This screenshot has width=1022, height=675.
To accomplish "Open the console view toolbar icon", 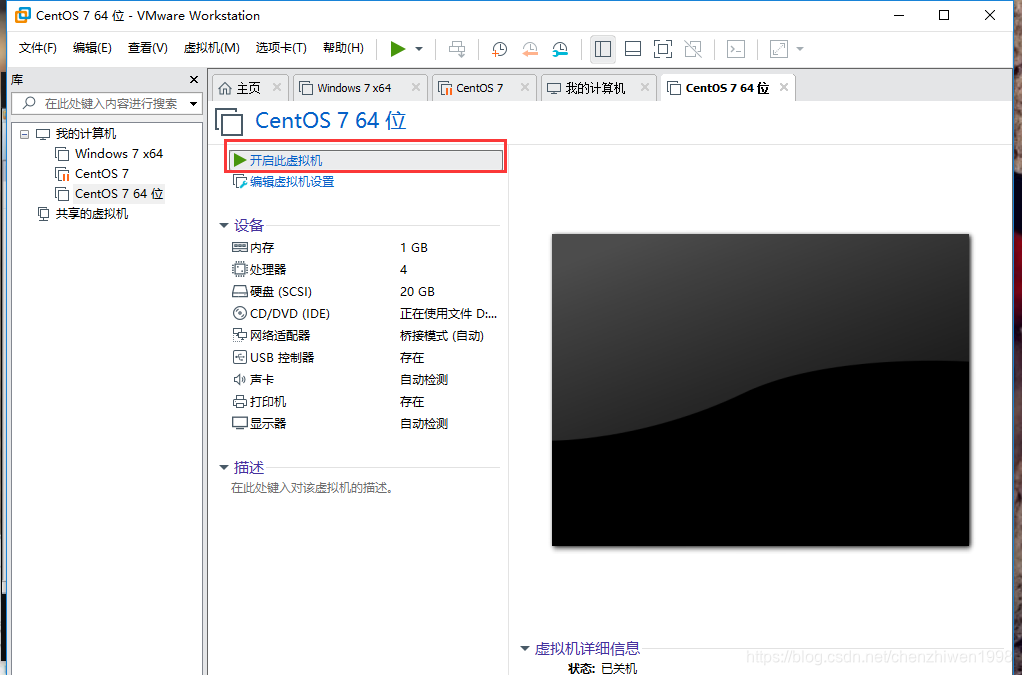I will (x=736, y=49).
